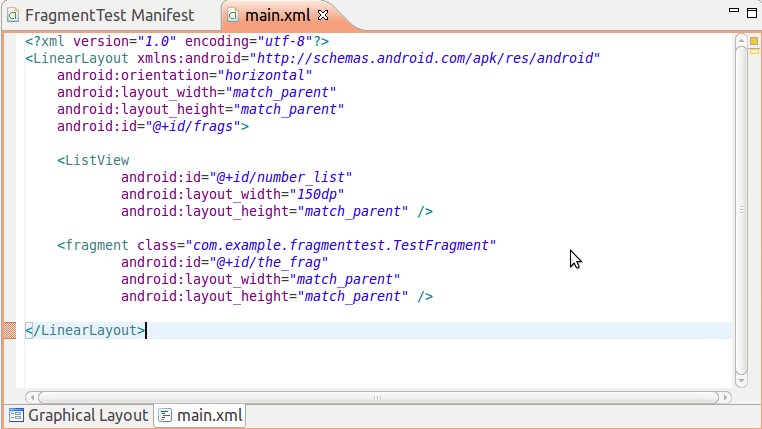Minimize the editor pane
Screen dimensions: 762x429
click(x=734, y=10)
